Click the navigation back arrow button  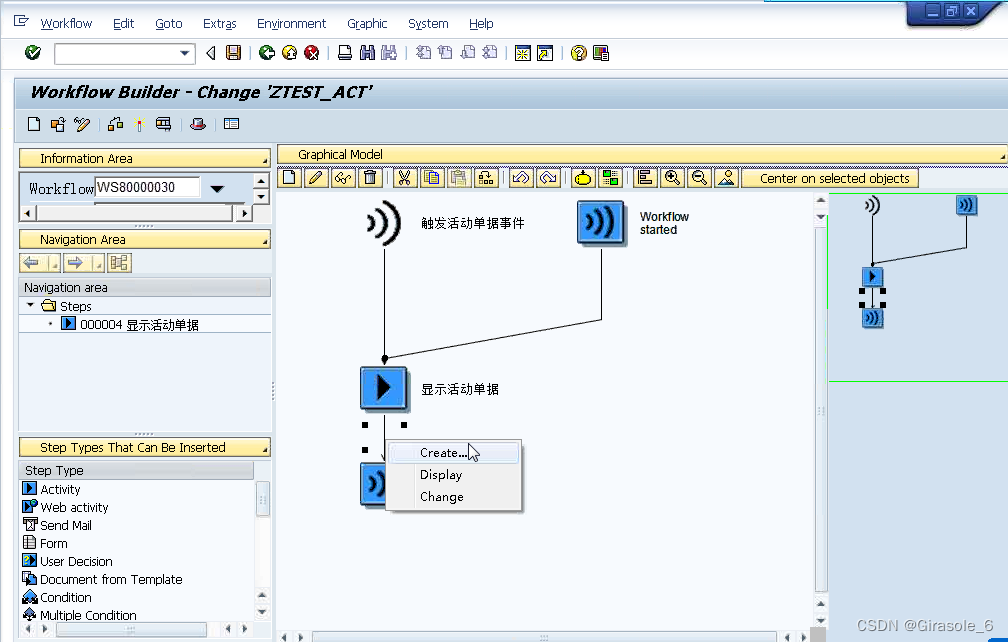(31, 262)
